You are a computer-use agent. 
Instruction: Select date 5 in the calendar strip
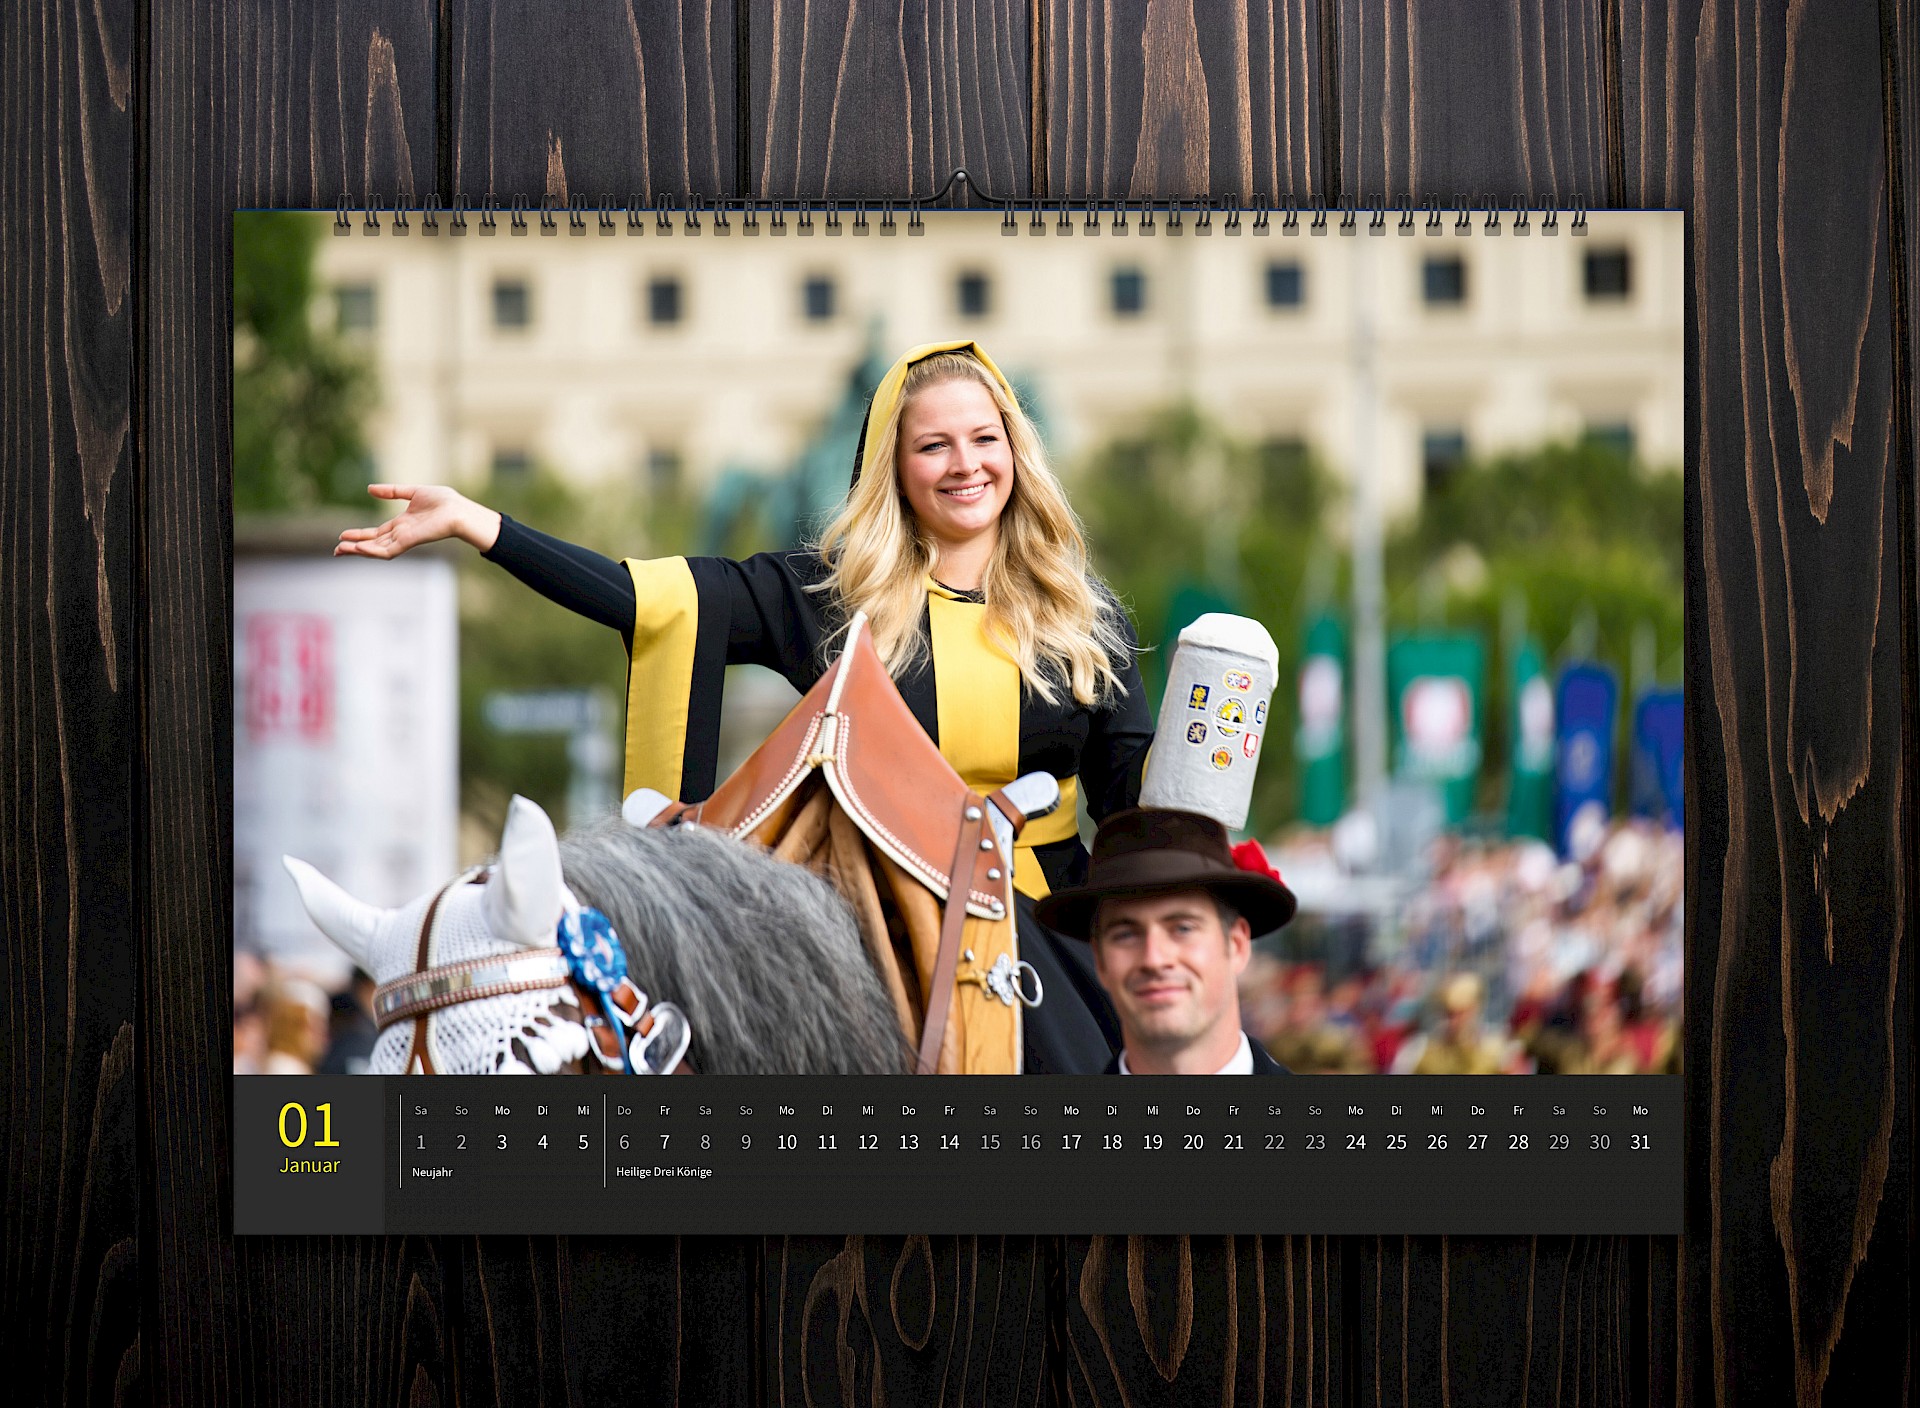click(x=583, y=1142)
